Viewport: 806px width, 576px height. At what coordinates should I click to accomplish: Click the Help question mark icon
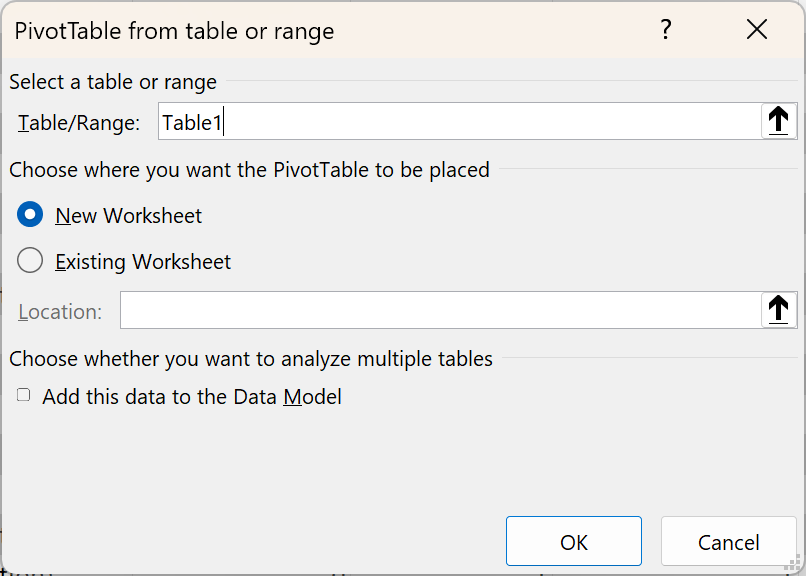[x=665, y=30]
